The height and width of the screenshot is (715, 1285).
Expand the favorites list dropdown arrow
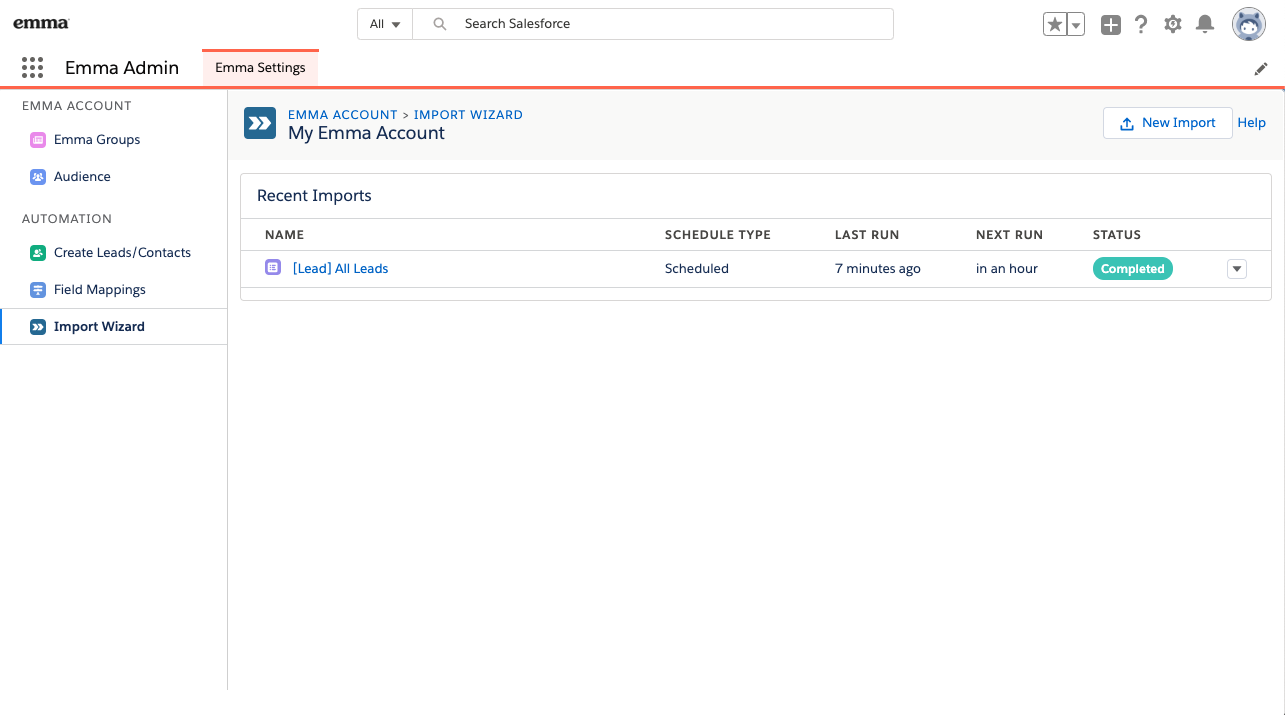(x=1076, y=25)
